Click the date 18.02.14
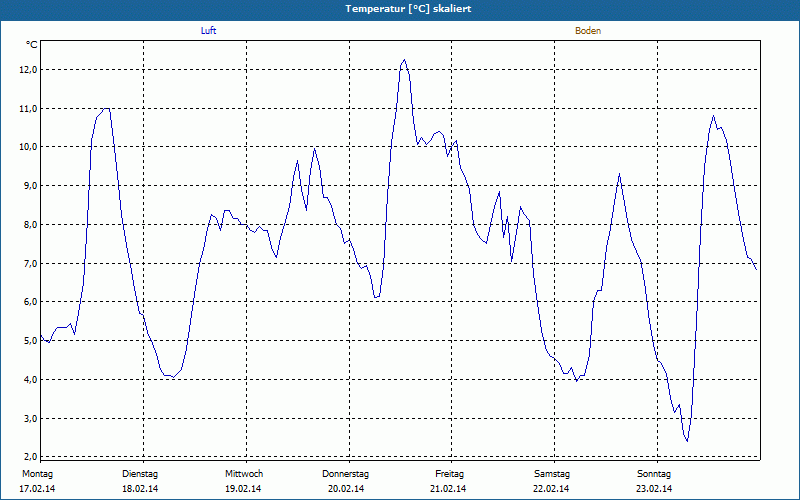The image size is (800, 500). pyautogui.click(x=140, y=489)
